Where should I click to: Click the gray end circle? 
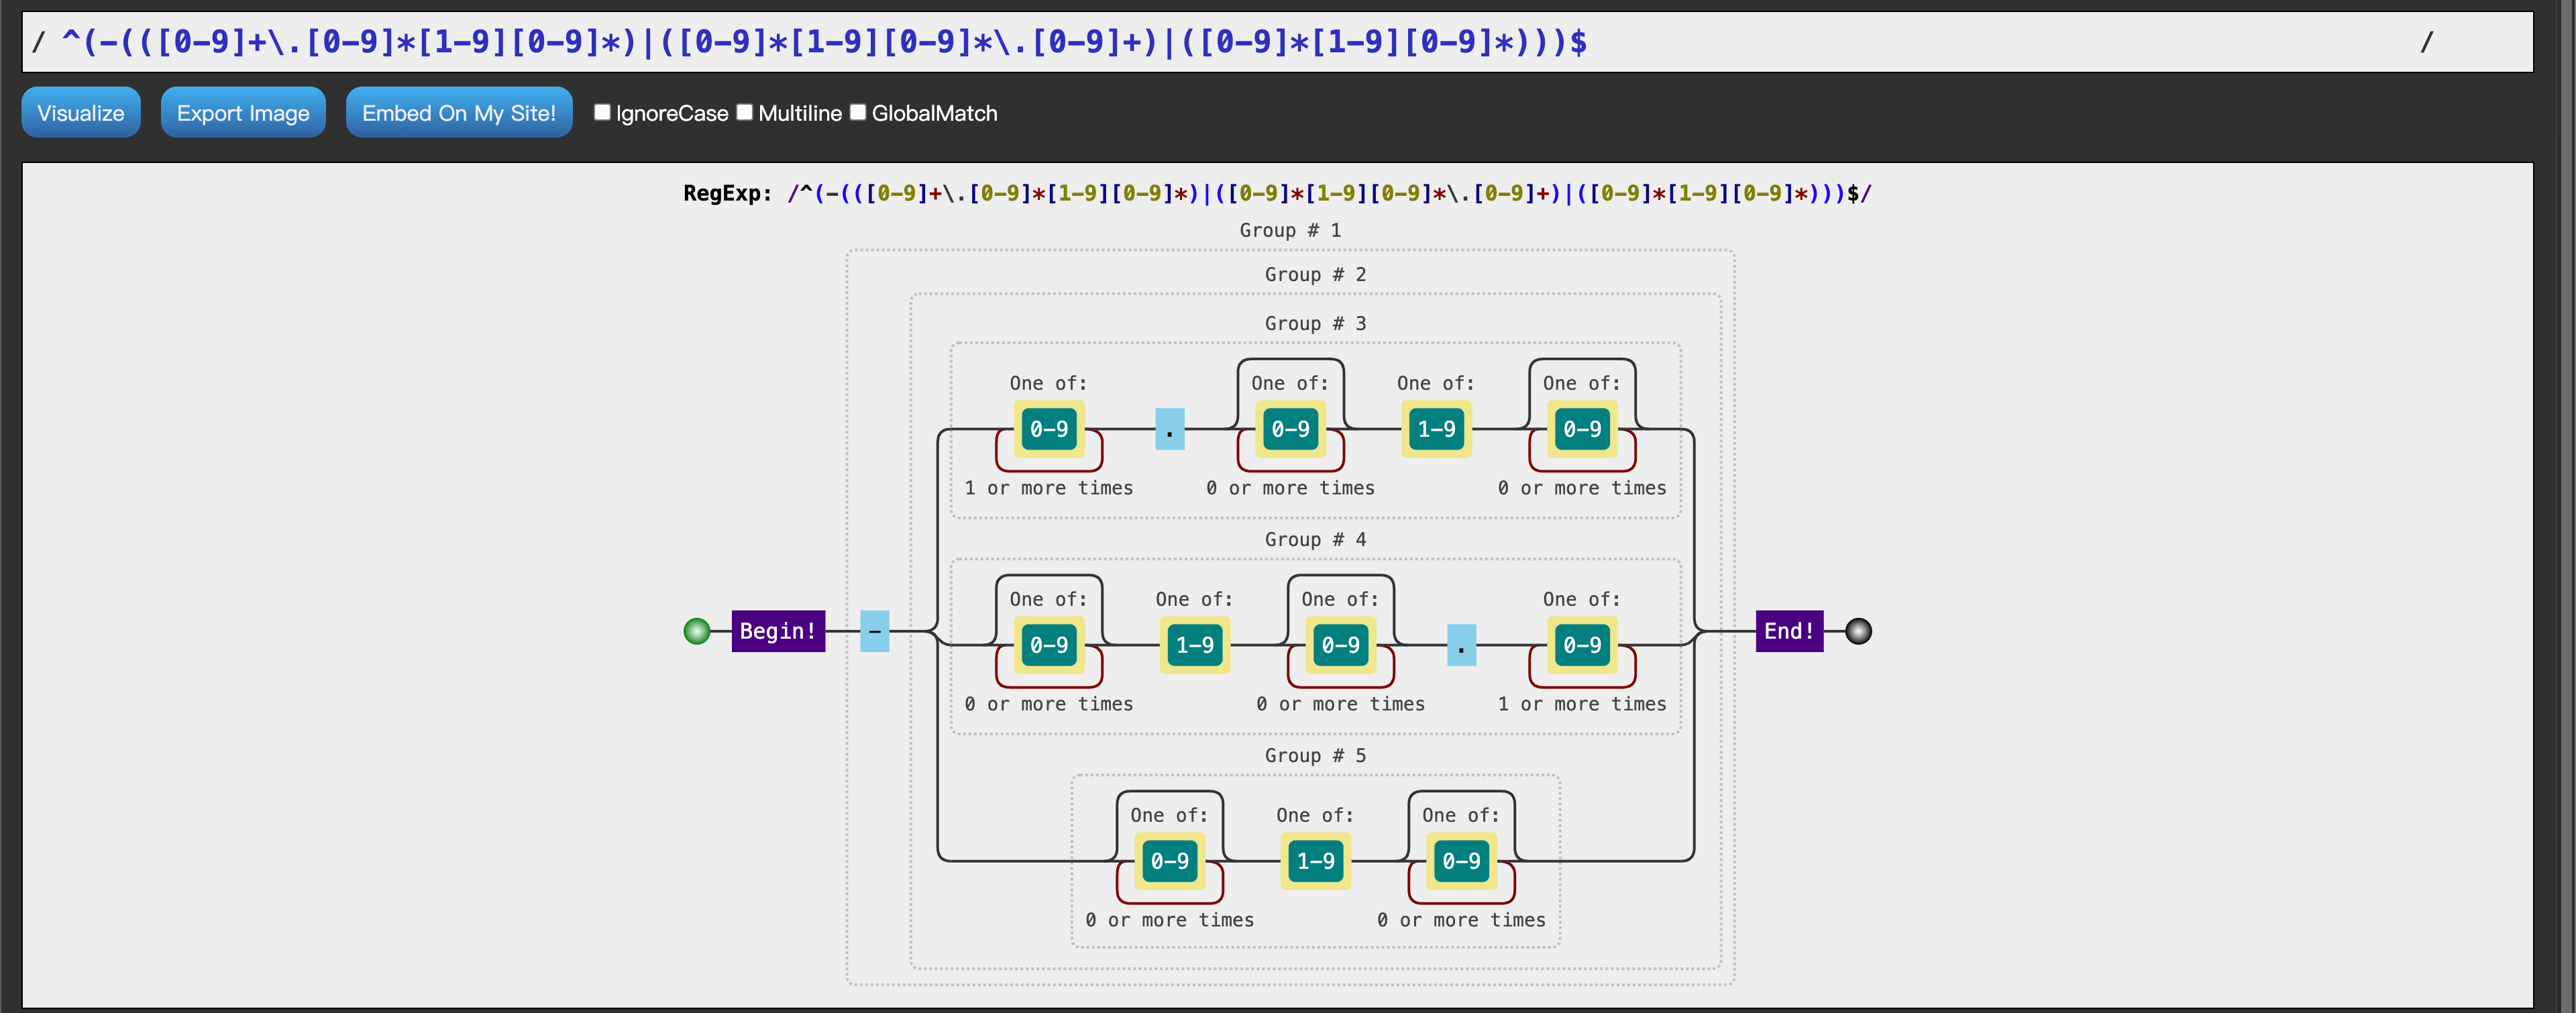[x=1858, y=631]
